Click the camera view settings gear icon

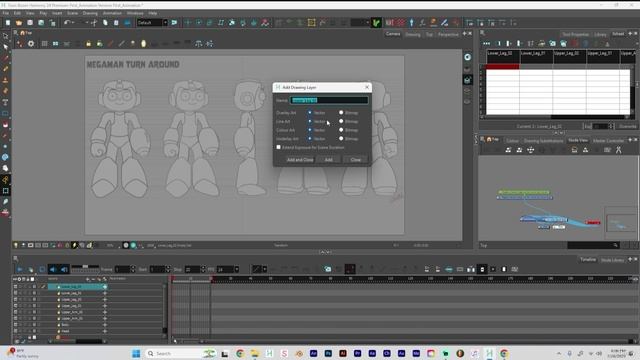coord(31,44)
